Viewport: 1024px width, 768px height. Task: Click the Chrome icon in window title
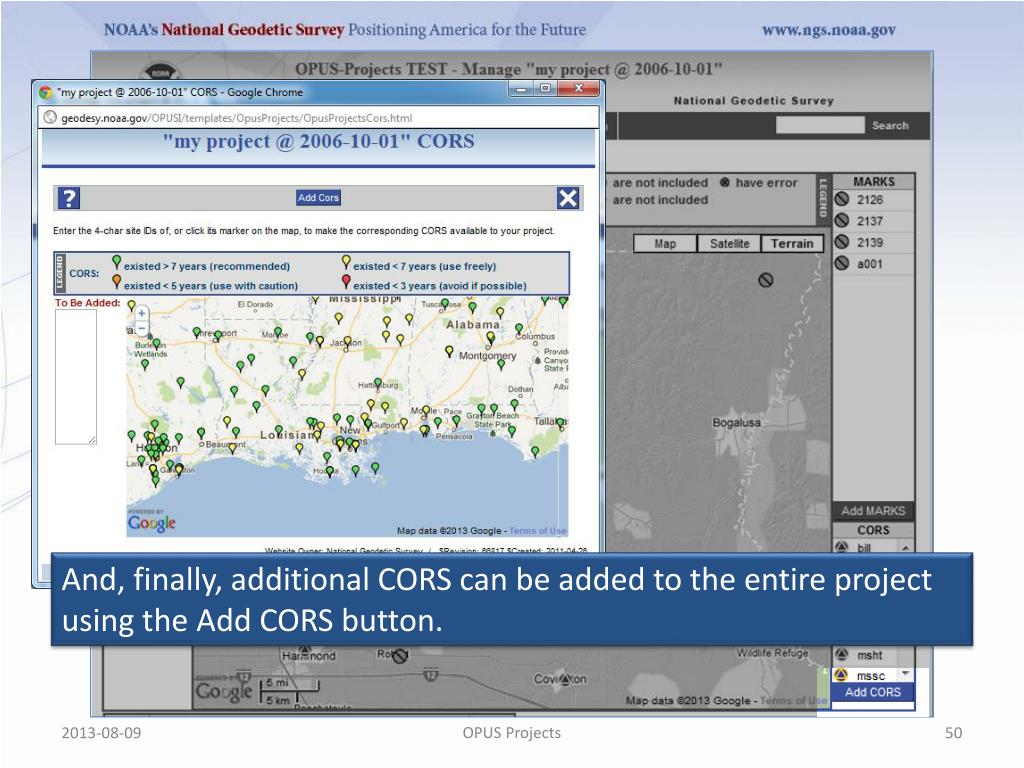(x=45, y=92)
